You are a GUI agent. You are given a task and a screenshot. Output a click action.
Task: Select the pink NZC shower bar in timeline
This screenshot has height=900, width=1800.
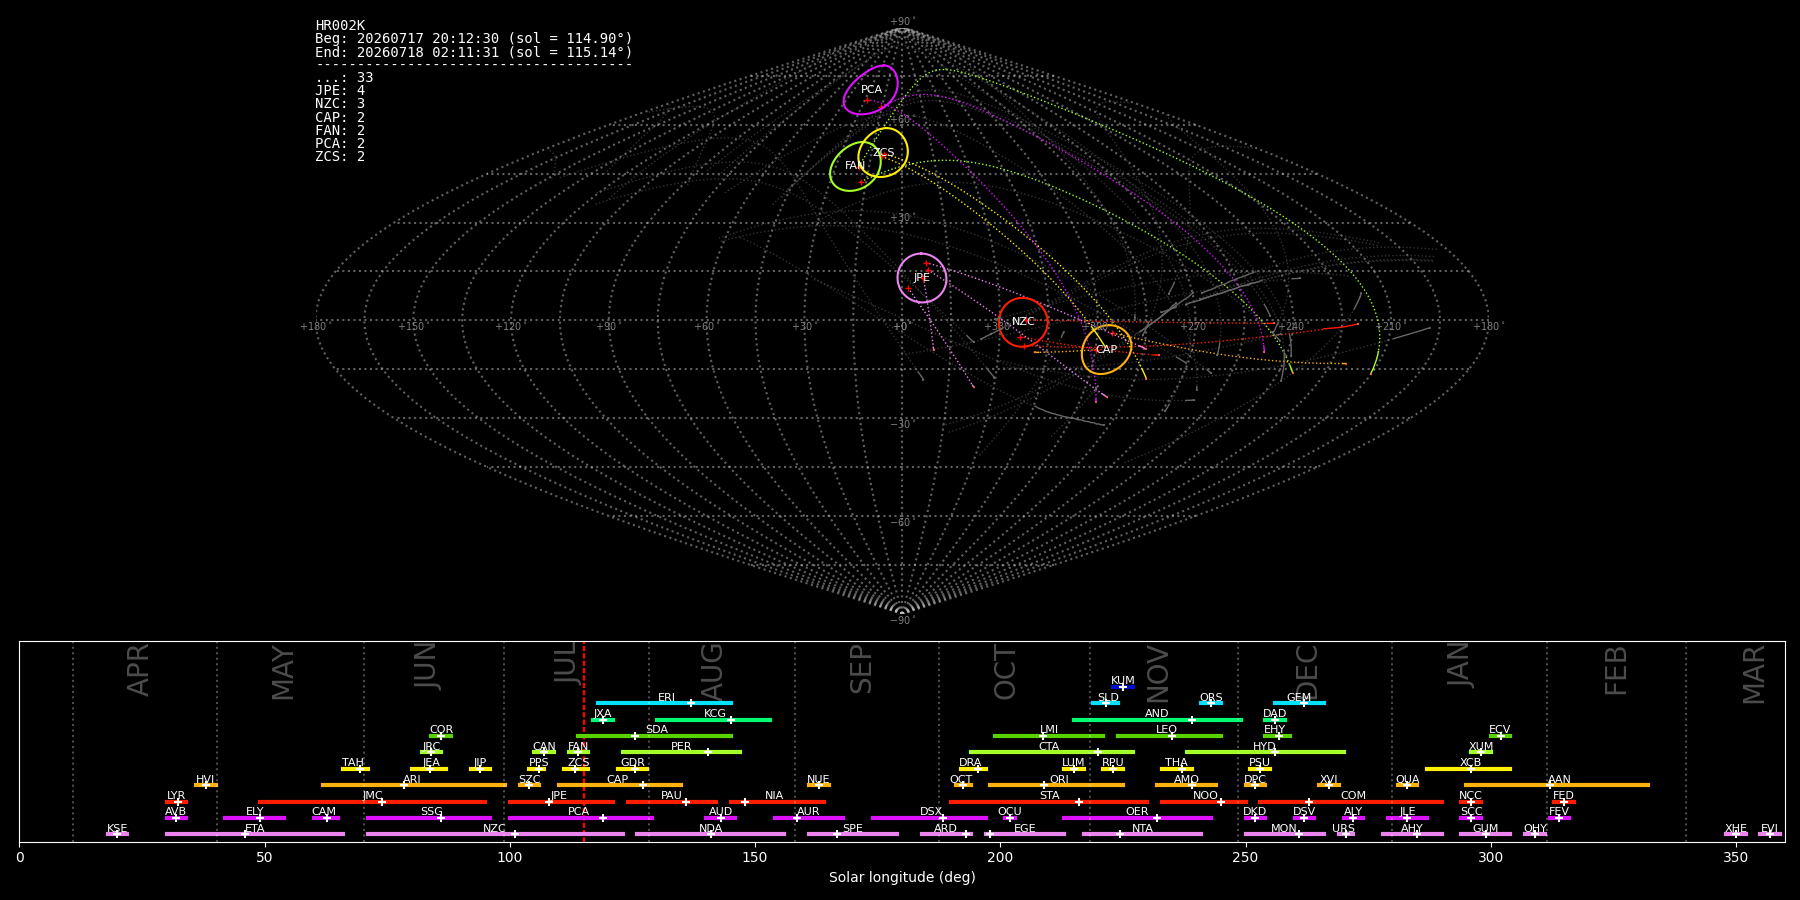(495, 834)
